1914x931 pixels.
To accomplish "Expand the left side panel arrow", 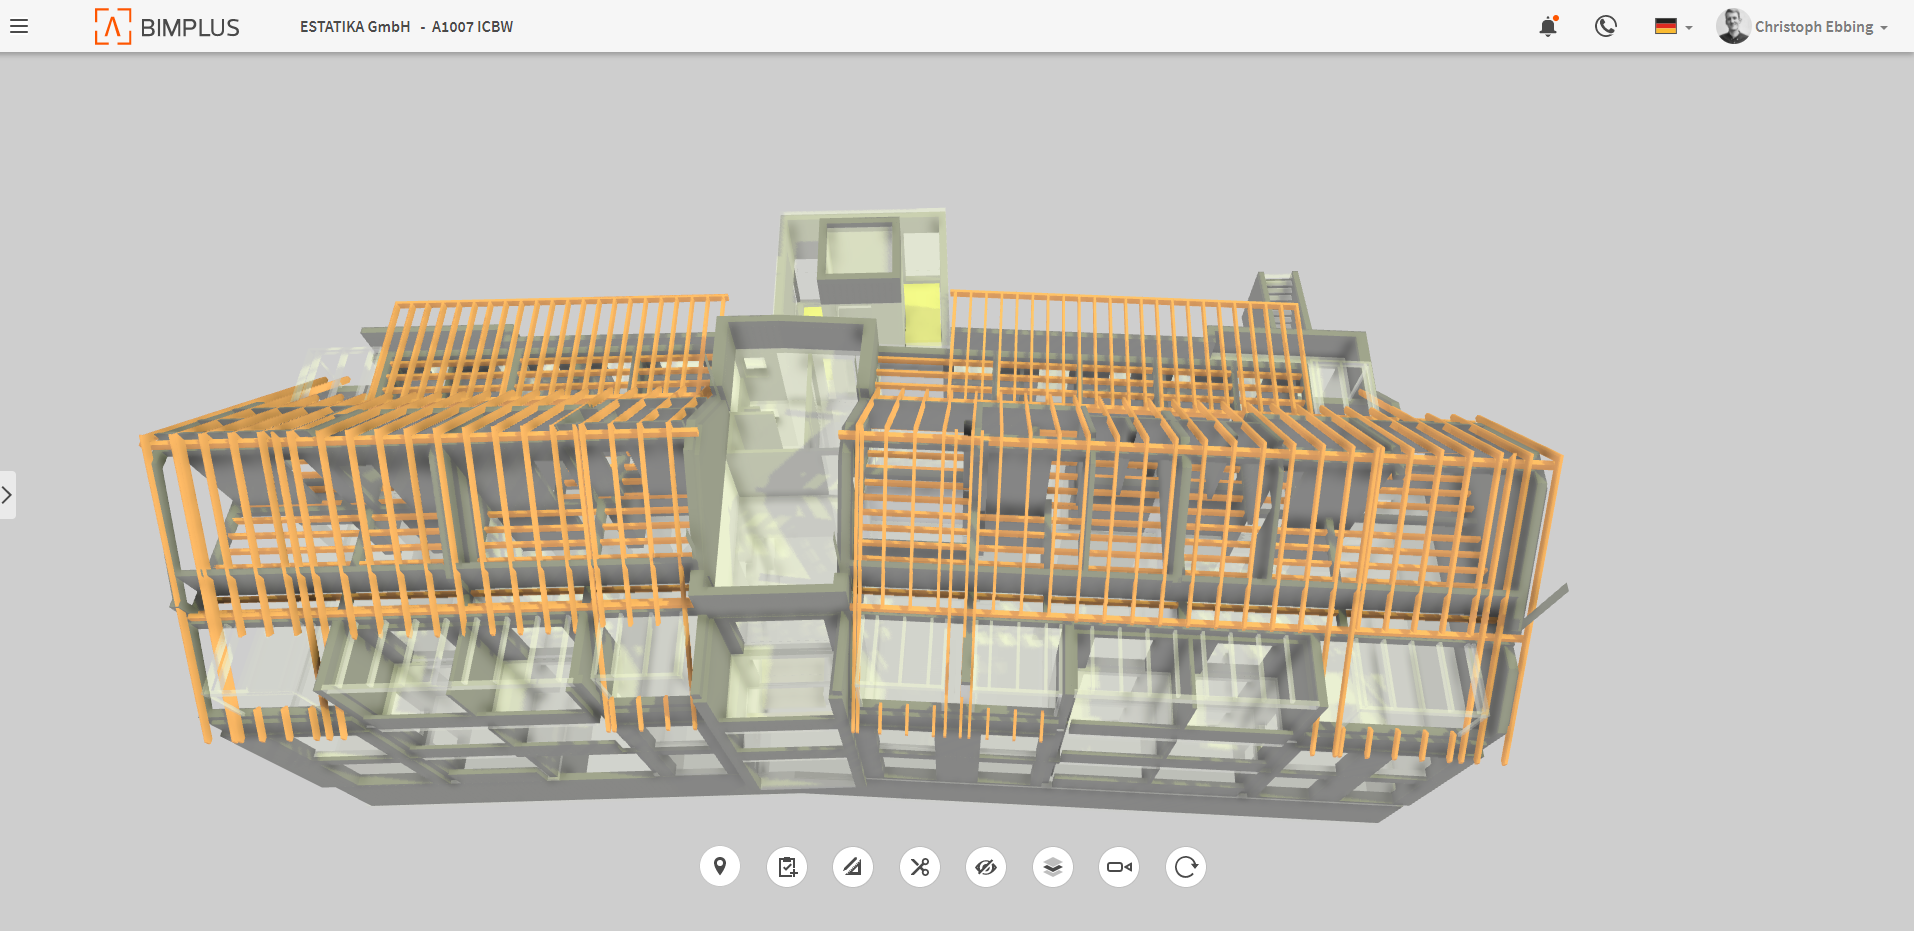I will [7, 495].
